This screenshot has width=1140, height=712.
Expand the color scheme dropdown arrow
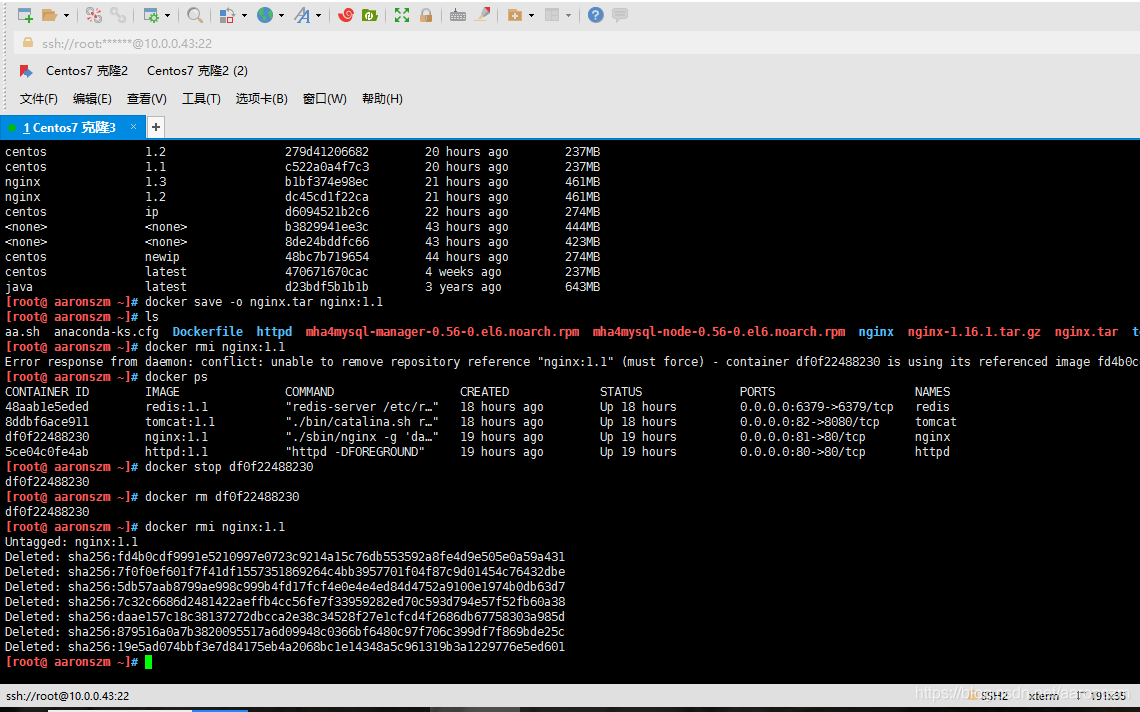click(244, 15)
